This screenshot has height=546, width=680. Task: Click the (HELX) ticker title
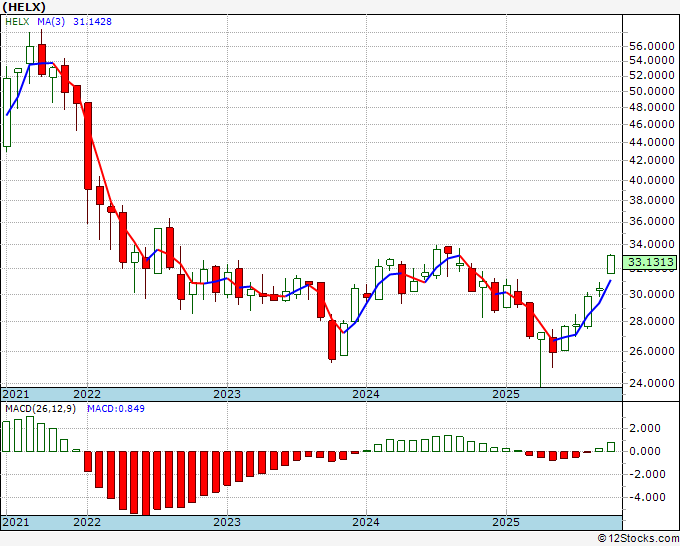coord(24,7)
